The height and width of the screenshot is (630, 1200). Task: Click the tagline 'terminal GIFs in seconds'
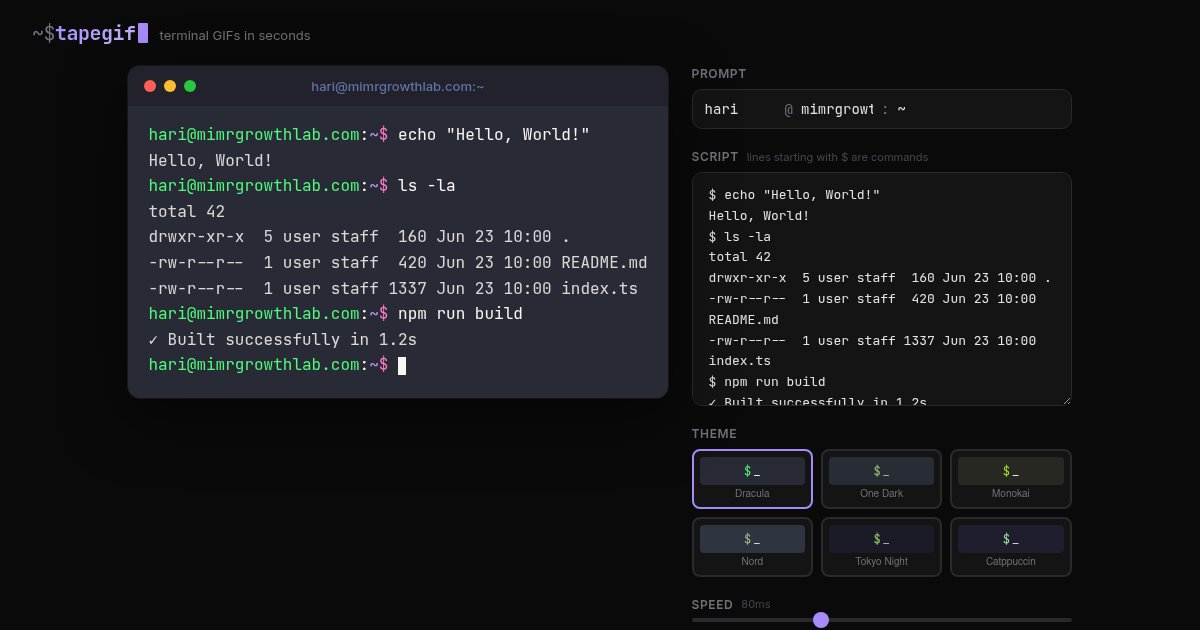[235, 36]
